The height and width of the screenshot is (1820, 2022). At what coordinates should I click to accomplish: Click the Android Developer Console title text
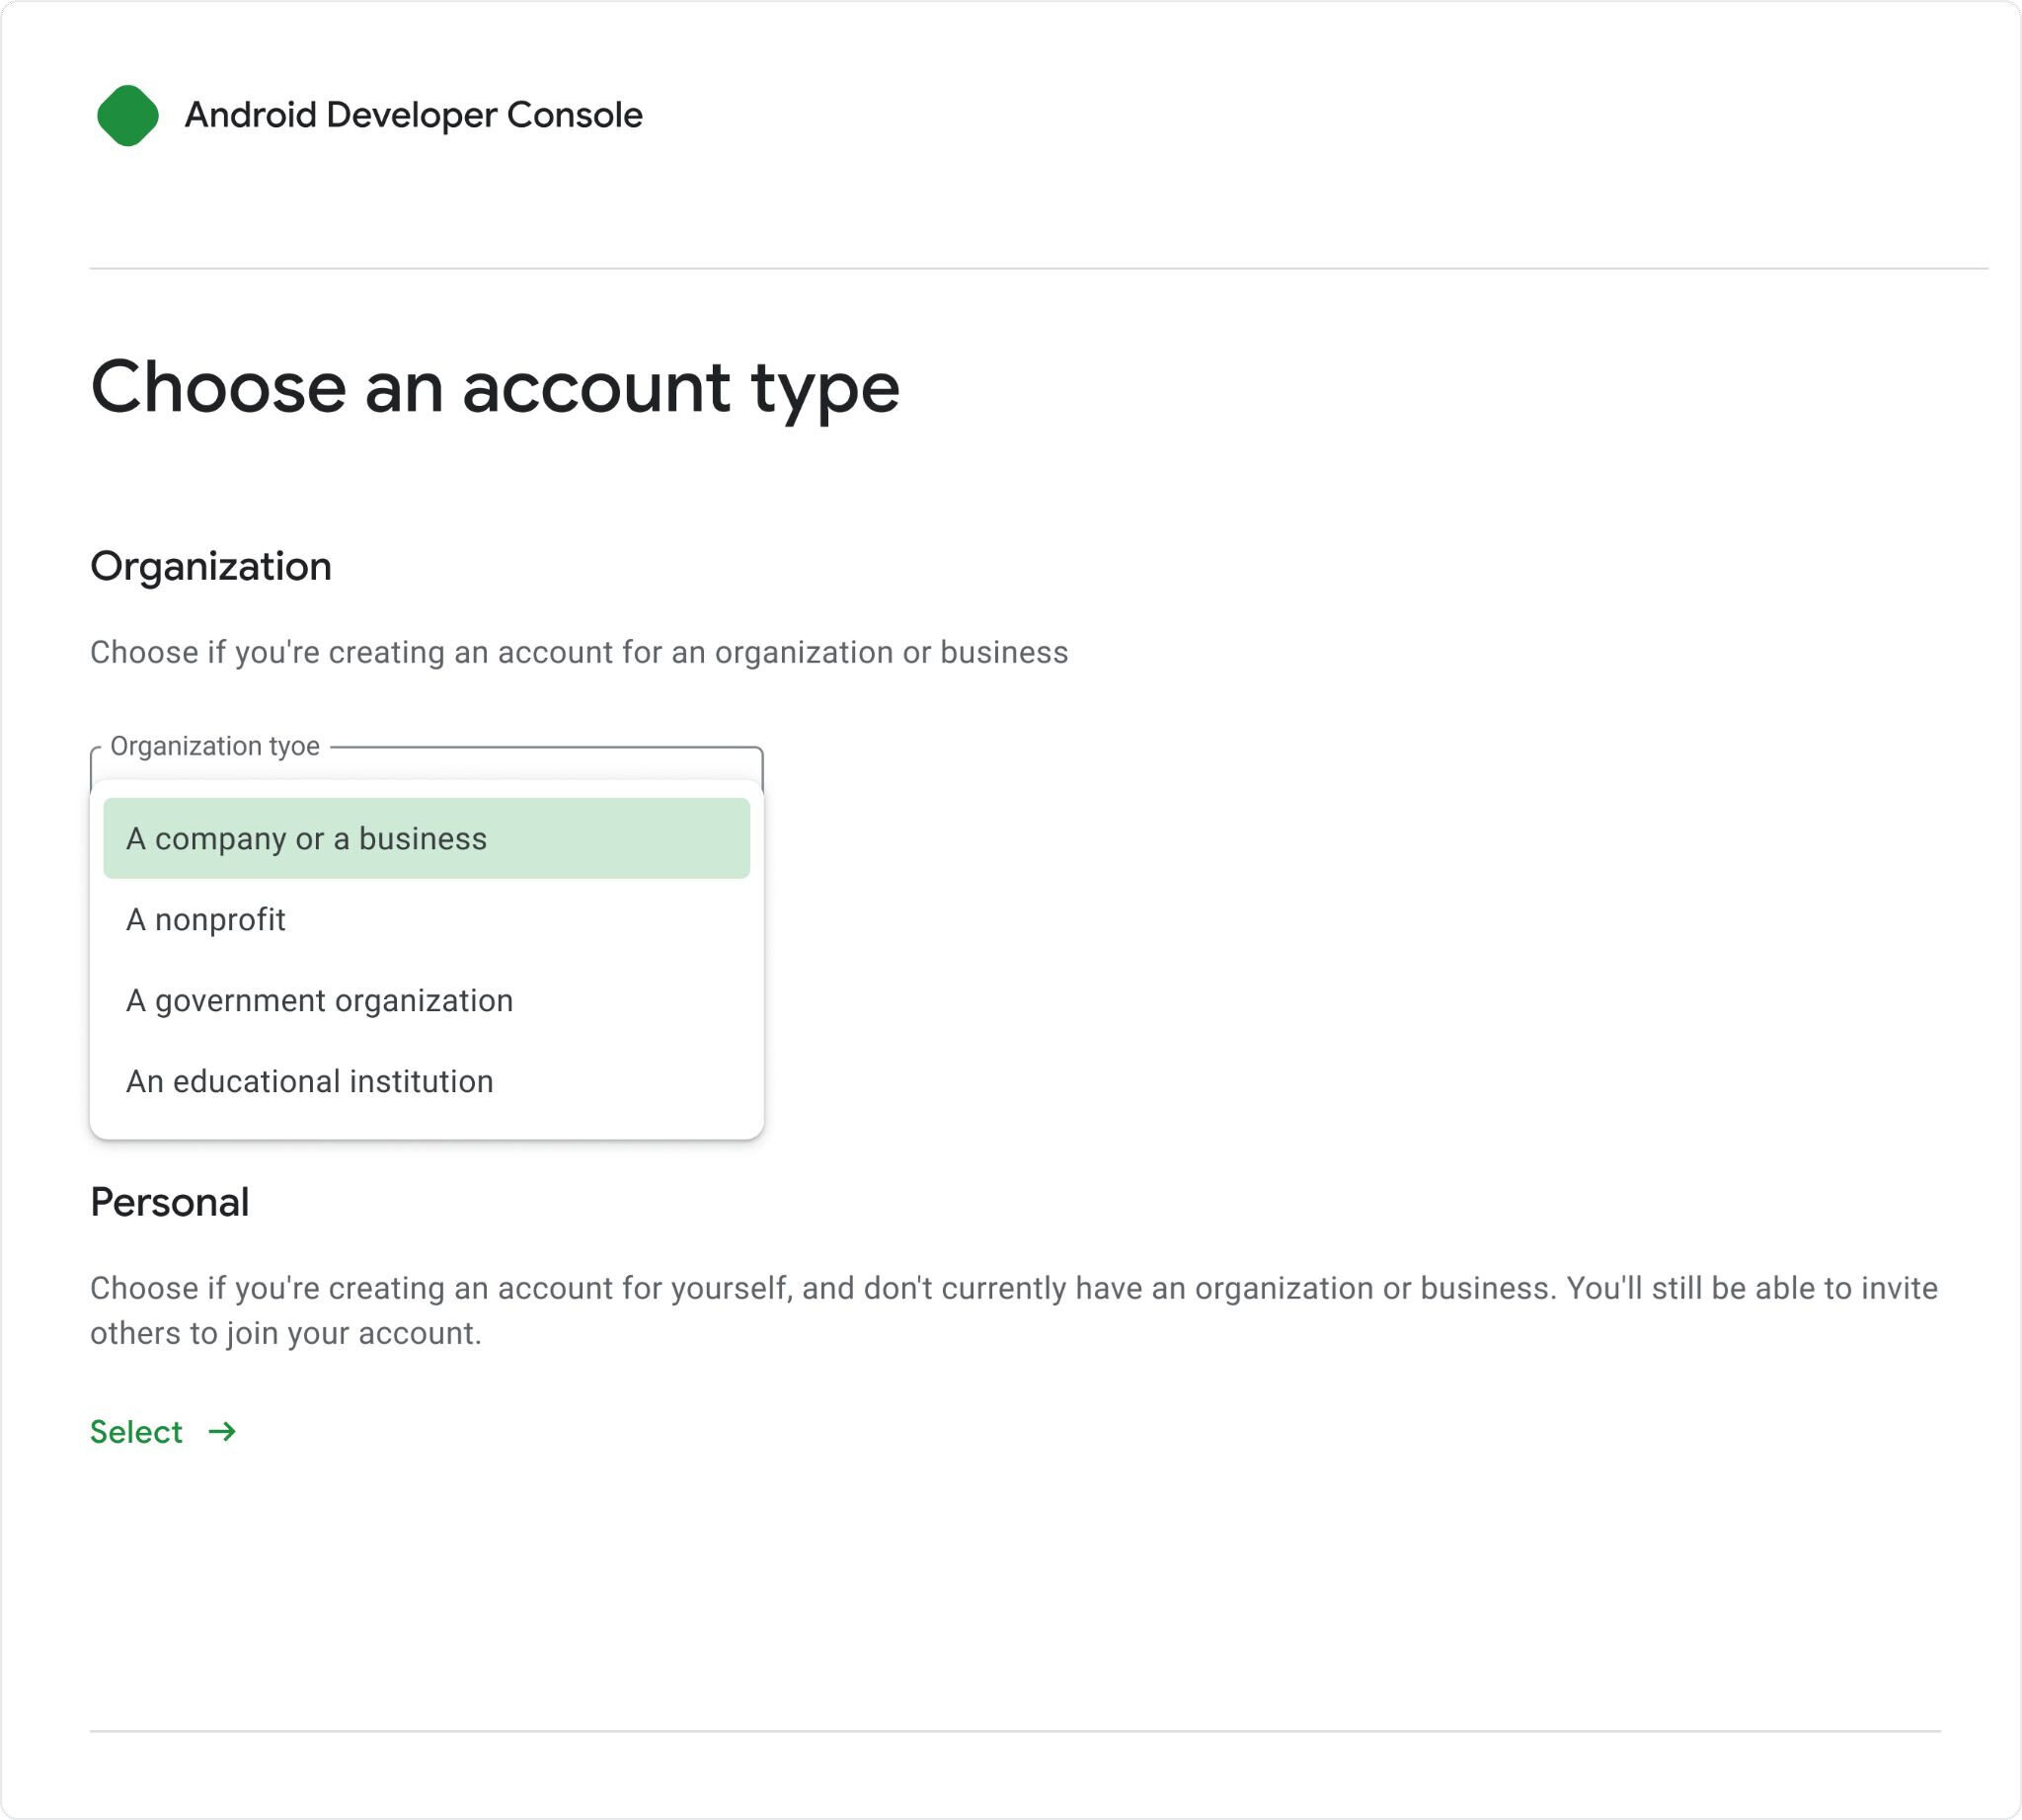414,115
